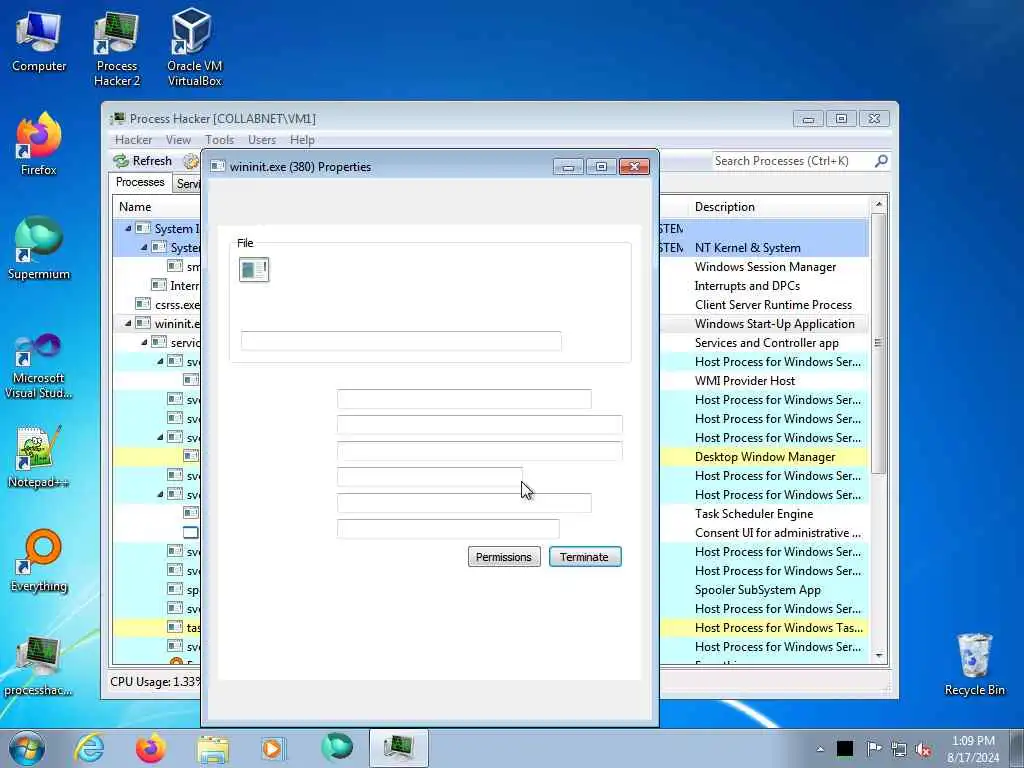Switch to the Services tab
The image size is (1024, 768).
[x=187, y=184]
